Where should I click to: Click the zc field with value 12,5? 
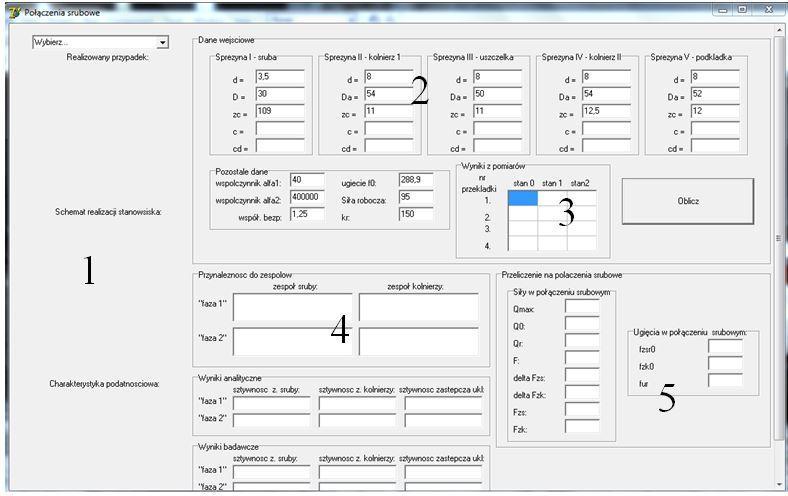click(606, 111)
